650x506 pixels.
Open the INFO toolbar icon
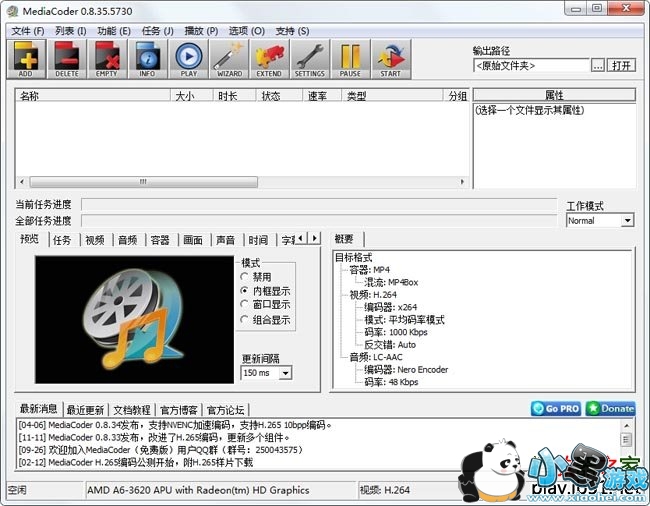point(148,59)
